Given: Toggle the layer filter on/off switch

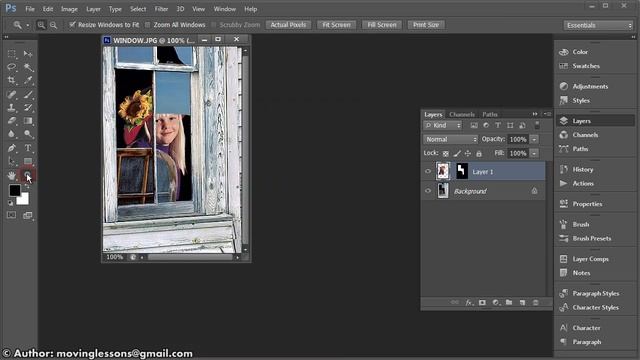Looking at the screenshot, I should pos(537,125).
